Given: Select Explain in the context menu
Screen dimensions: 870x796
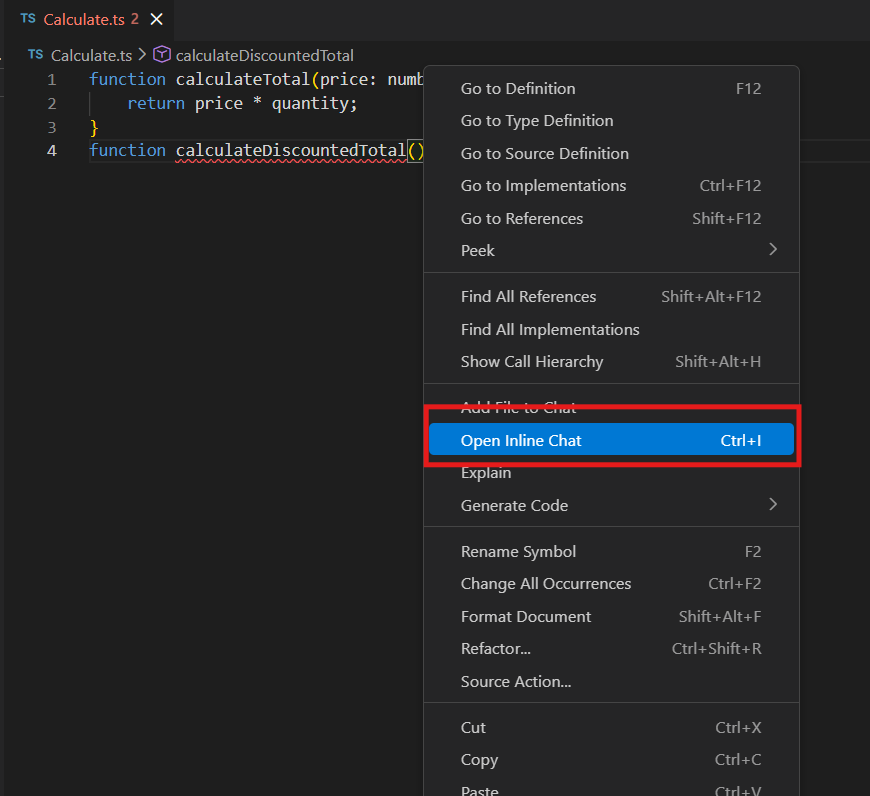Looking at the screenshot, I should pyautogui.click(x=486, y=473).
